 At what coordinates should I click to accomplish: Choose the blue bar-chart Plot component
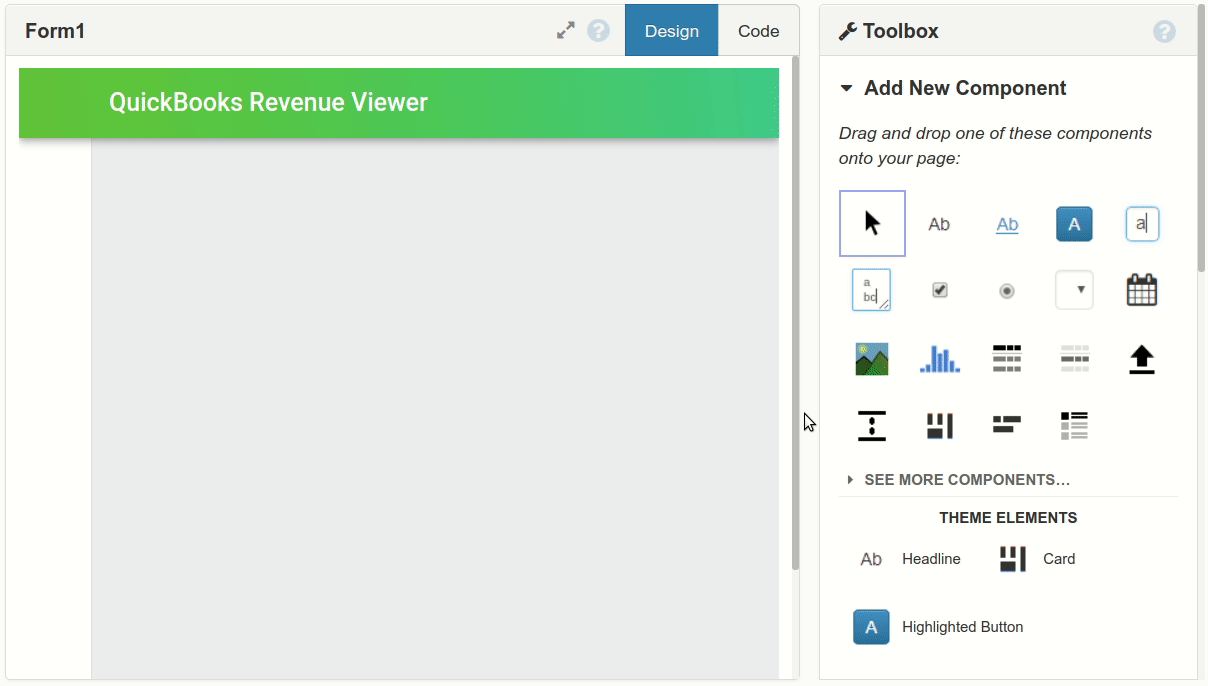(939, 358)
